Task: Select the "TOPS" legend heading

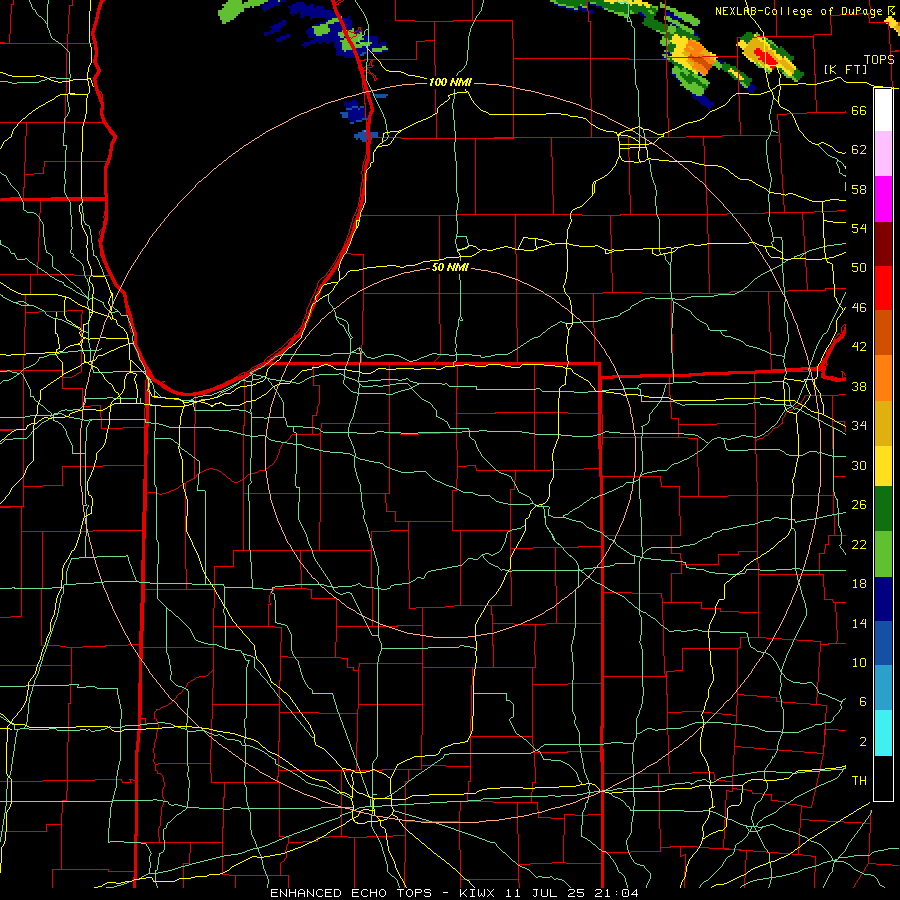Action: pos(879,60)
